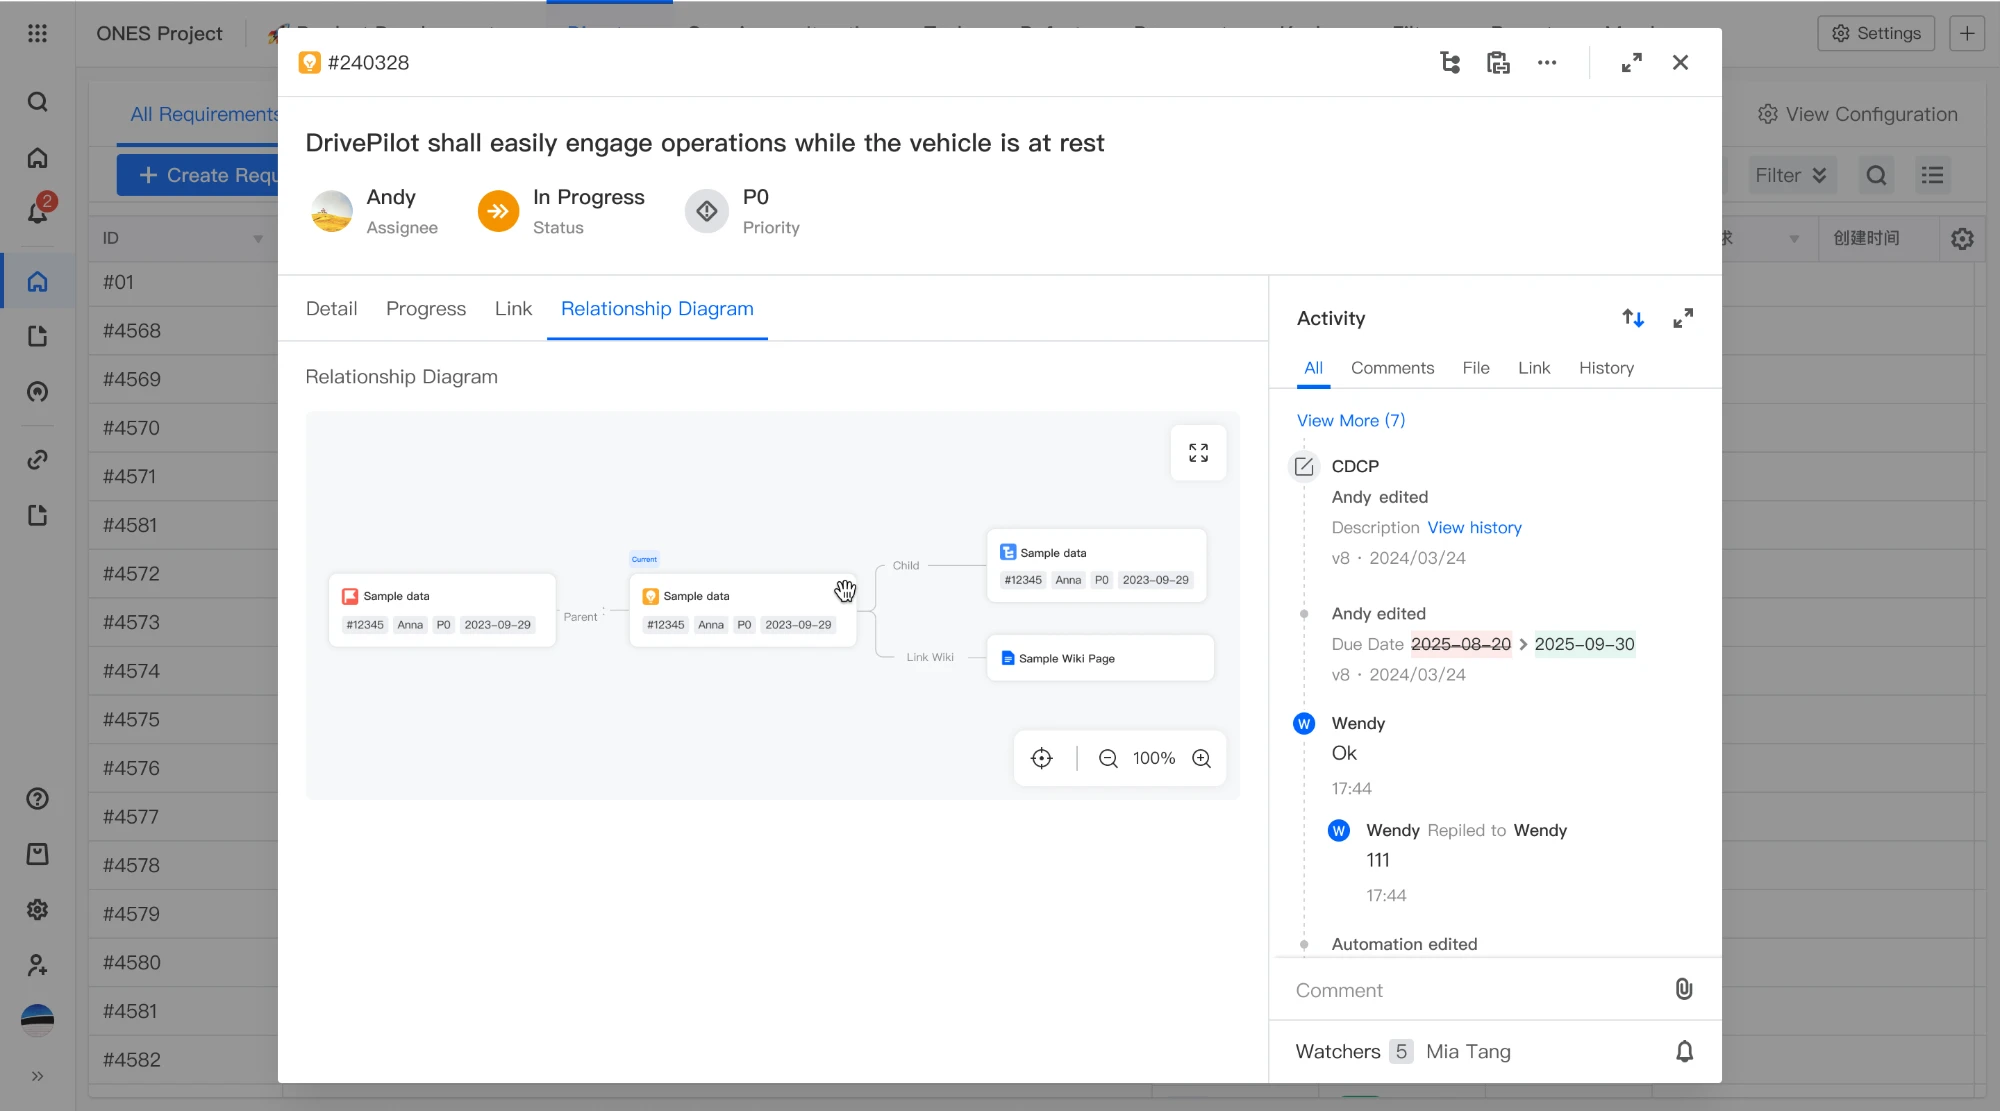Image resolution: width=2000 pixels, height=1111 pixels.
Task: Change the P0 priority value
Action: pyautogui.click(x=756, y=197)
